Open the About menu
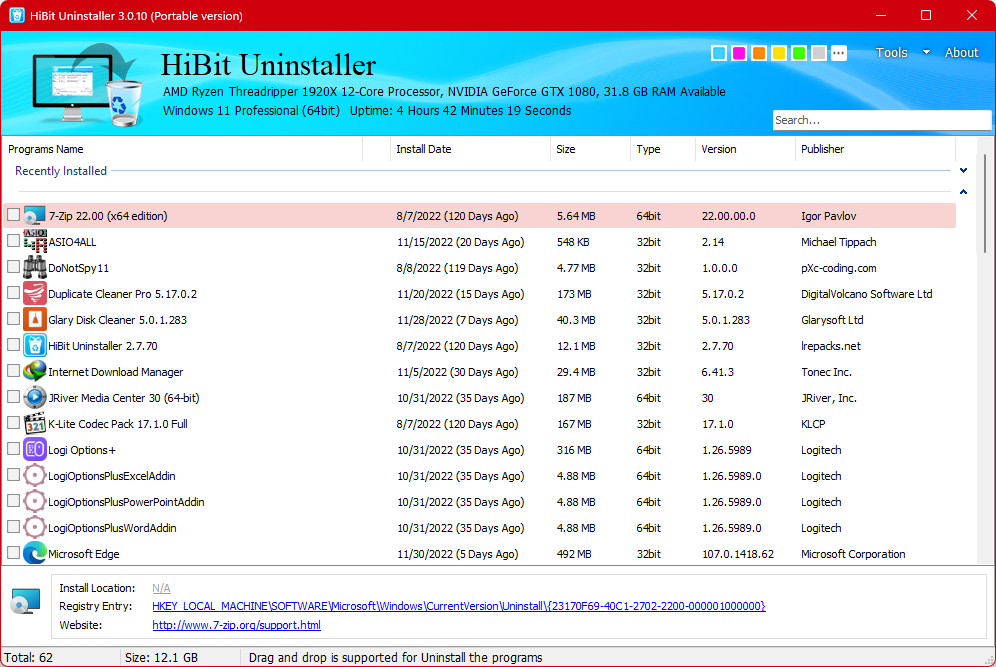The height and width of the screenshot is (667, 996). [x=961, y=53]
